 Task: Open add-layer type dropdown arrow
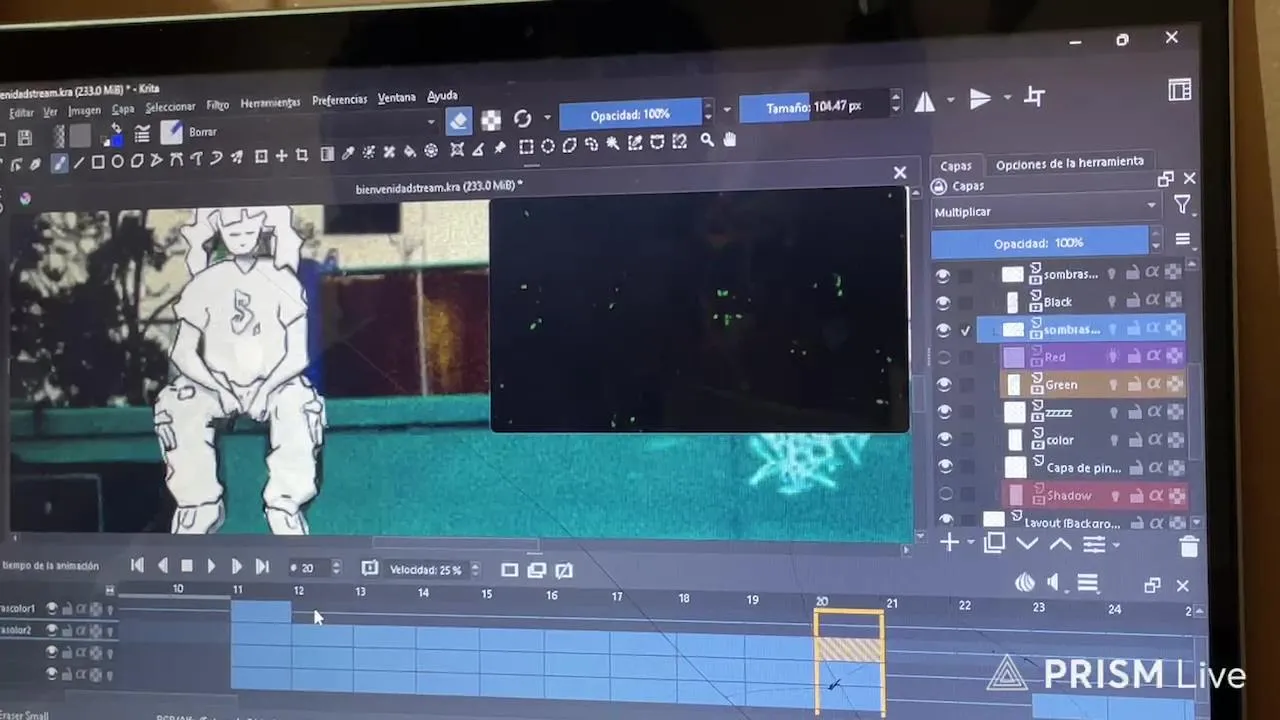click(x=970, y=544)
